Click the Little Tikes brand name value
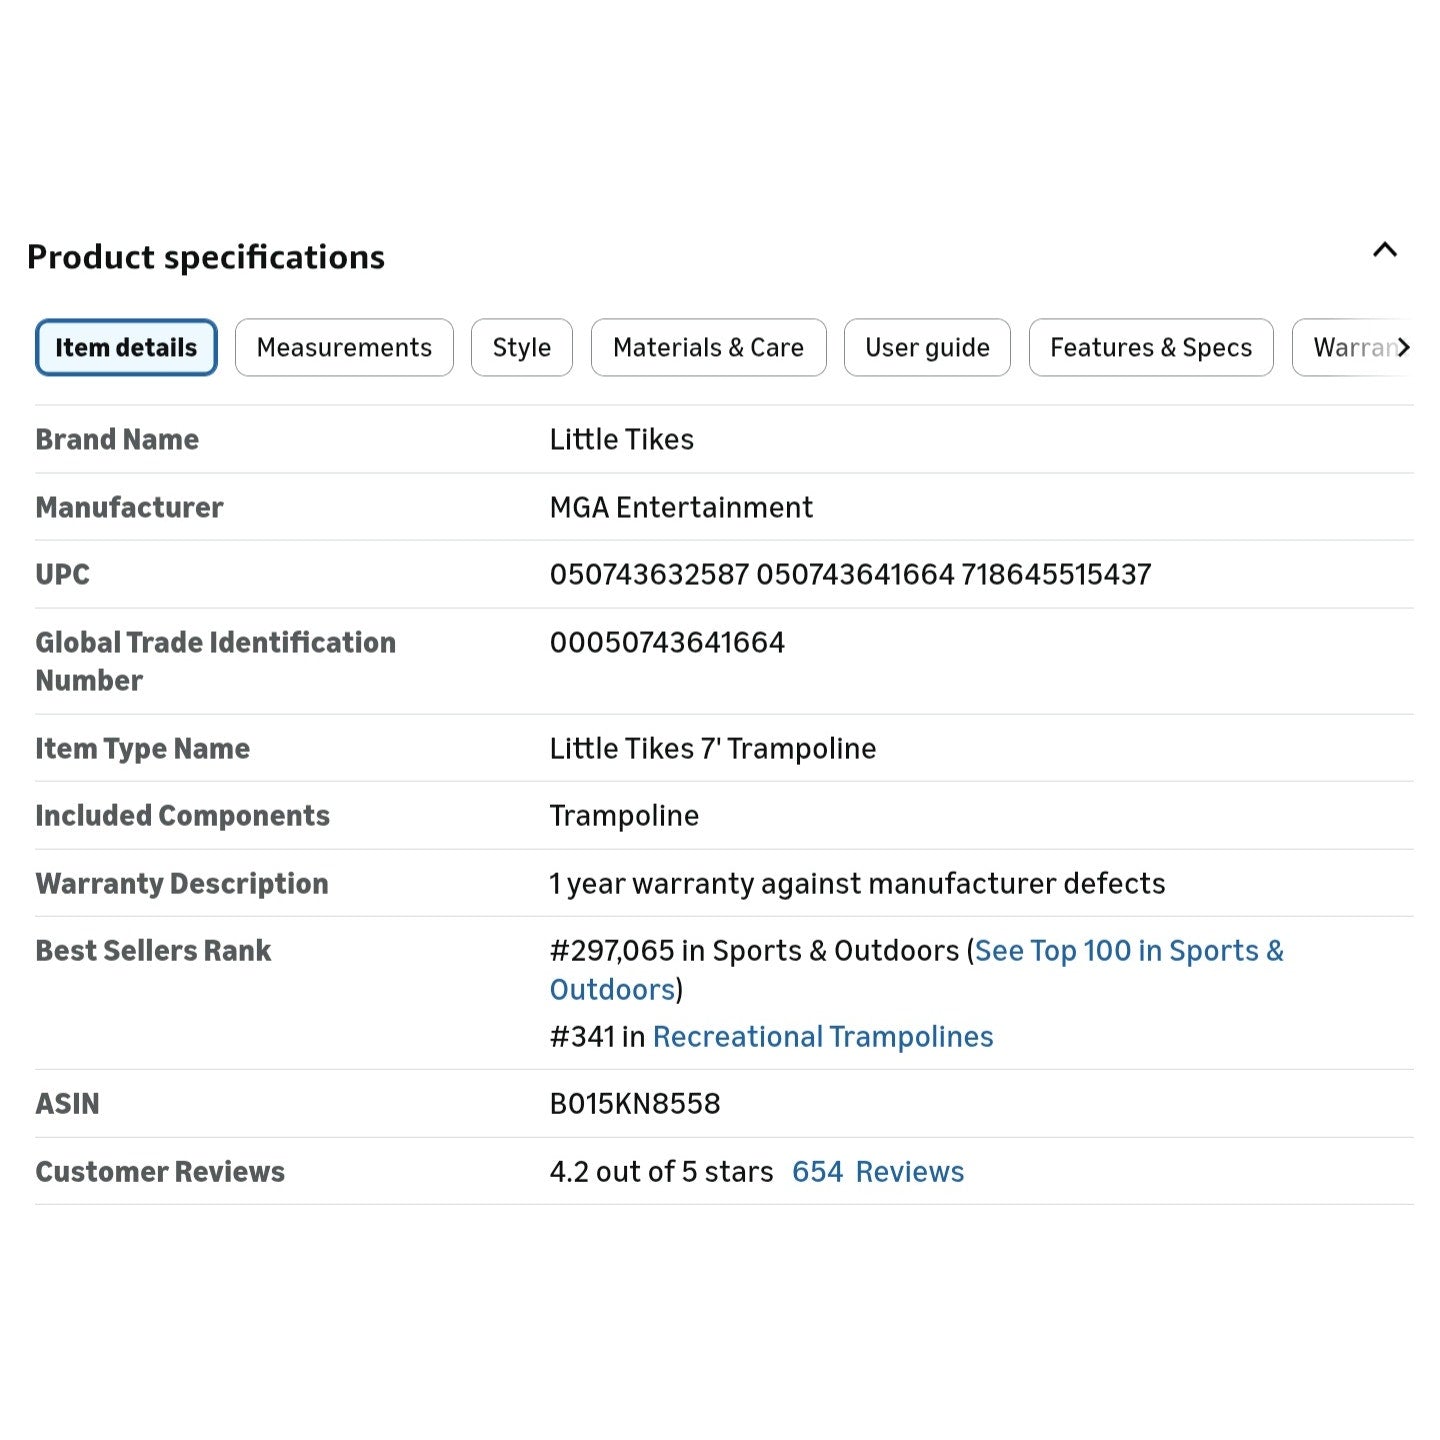The image size is (1440, 1440). pyautogui.click(x=622, y=440)
